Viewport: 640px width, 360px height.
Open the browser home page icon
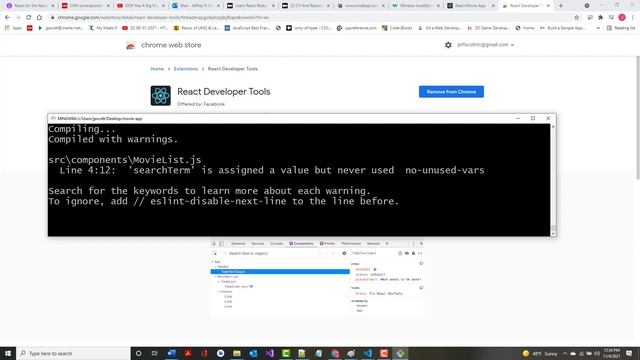39,18
